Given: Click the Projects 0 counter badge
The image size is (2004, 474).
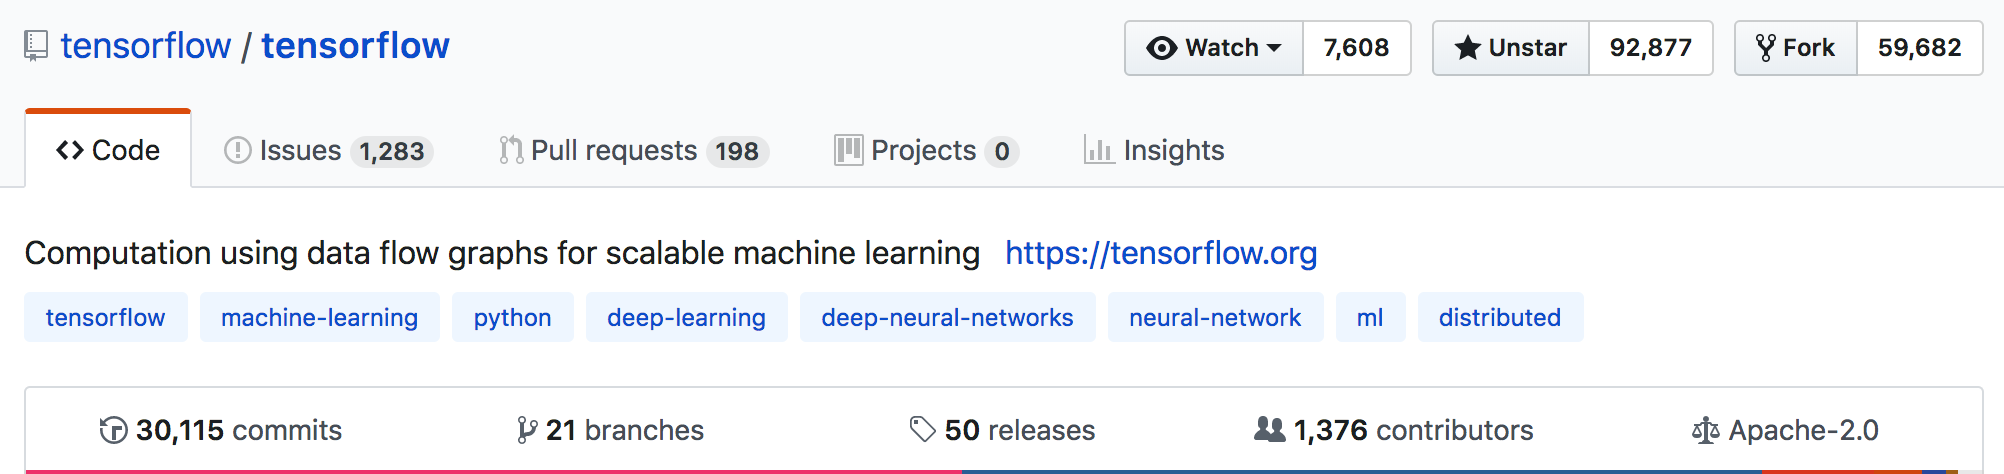Looking at the screenshot, I should pyautogui.click(x=1002, y=151).
